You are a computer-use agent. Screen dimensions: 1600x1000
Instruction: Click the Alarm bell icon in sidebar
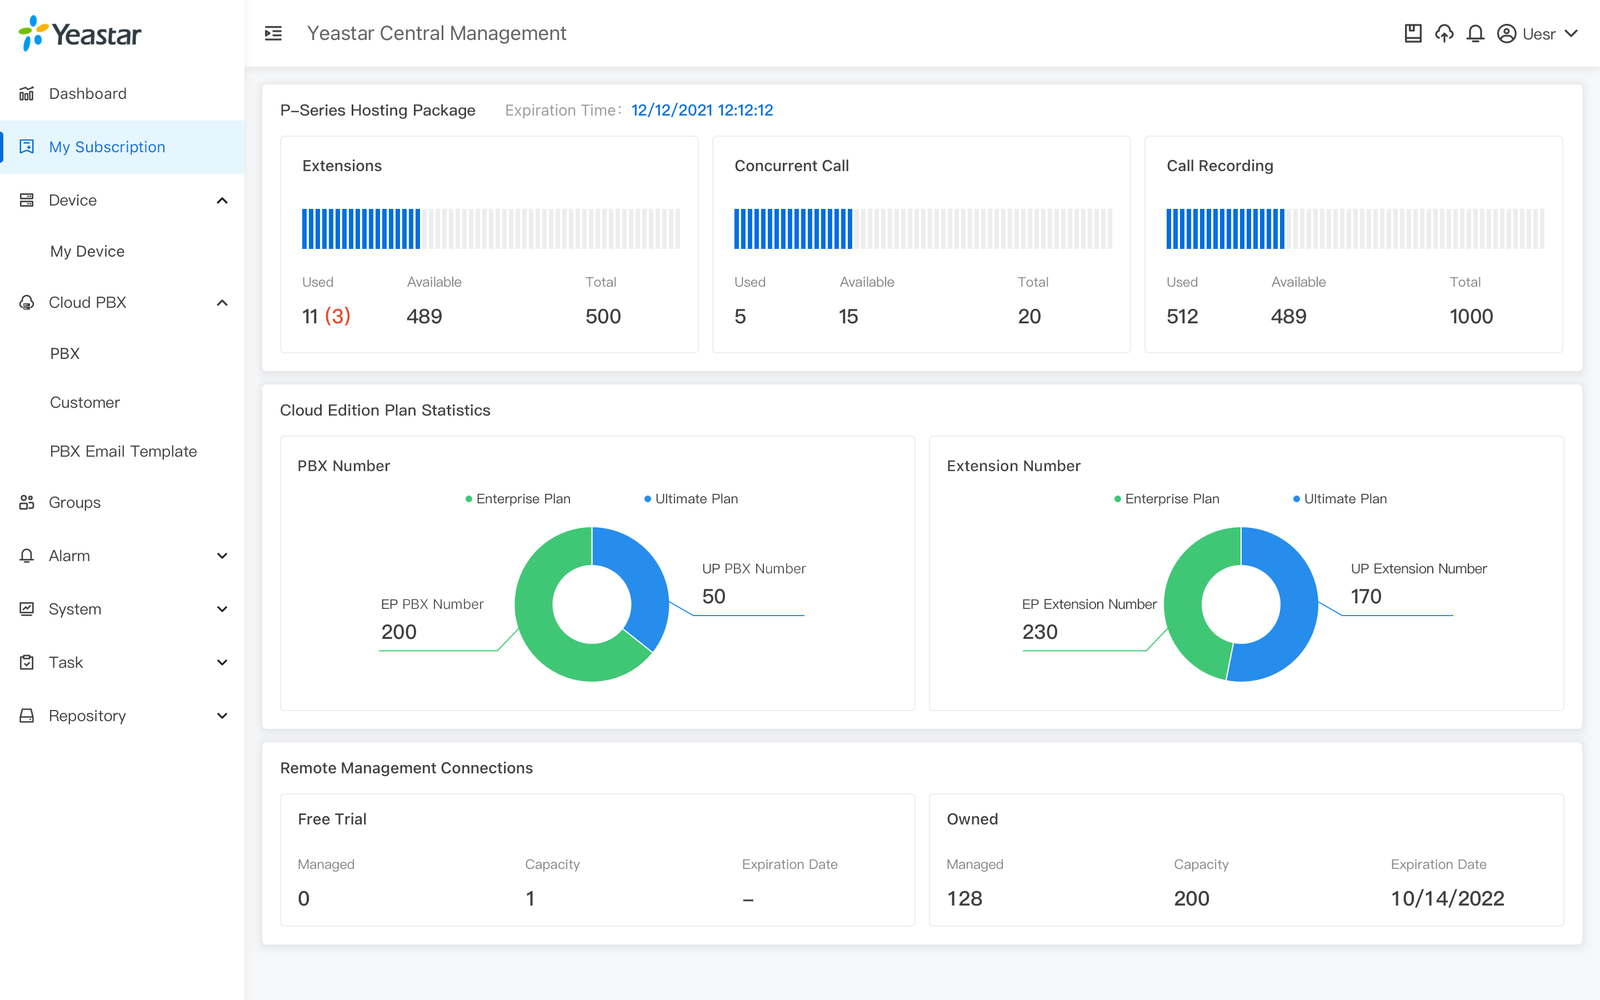tap(27, 556)
